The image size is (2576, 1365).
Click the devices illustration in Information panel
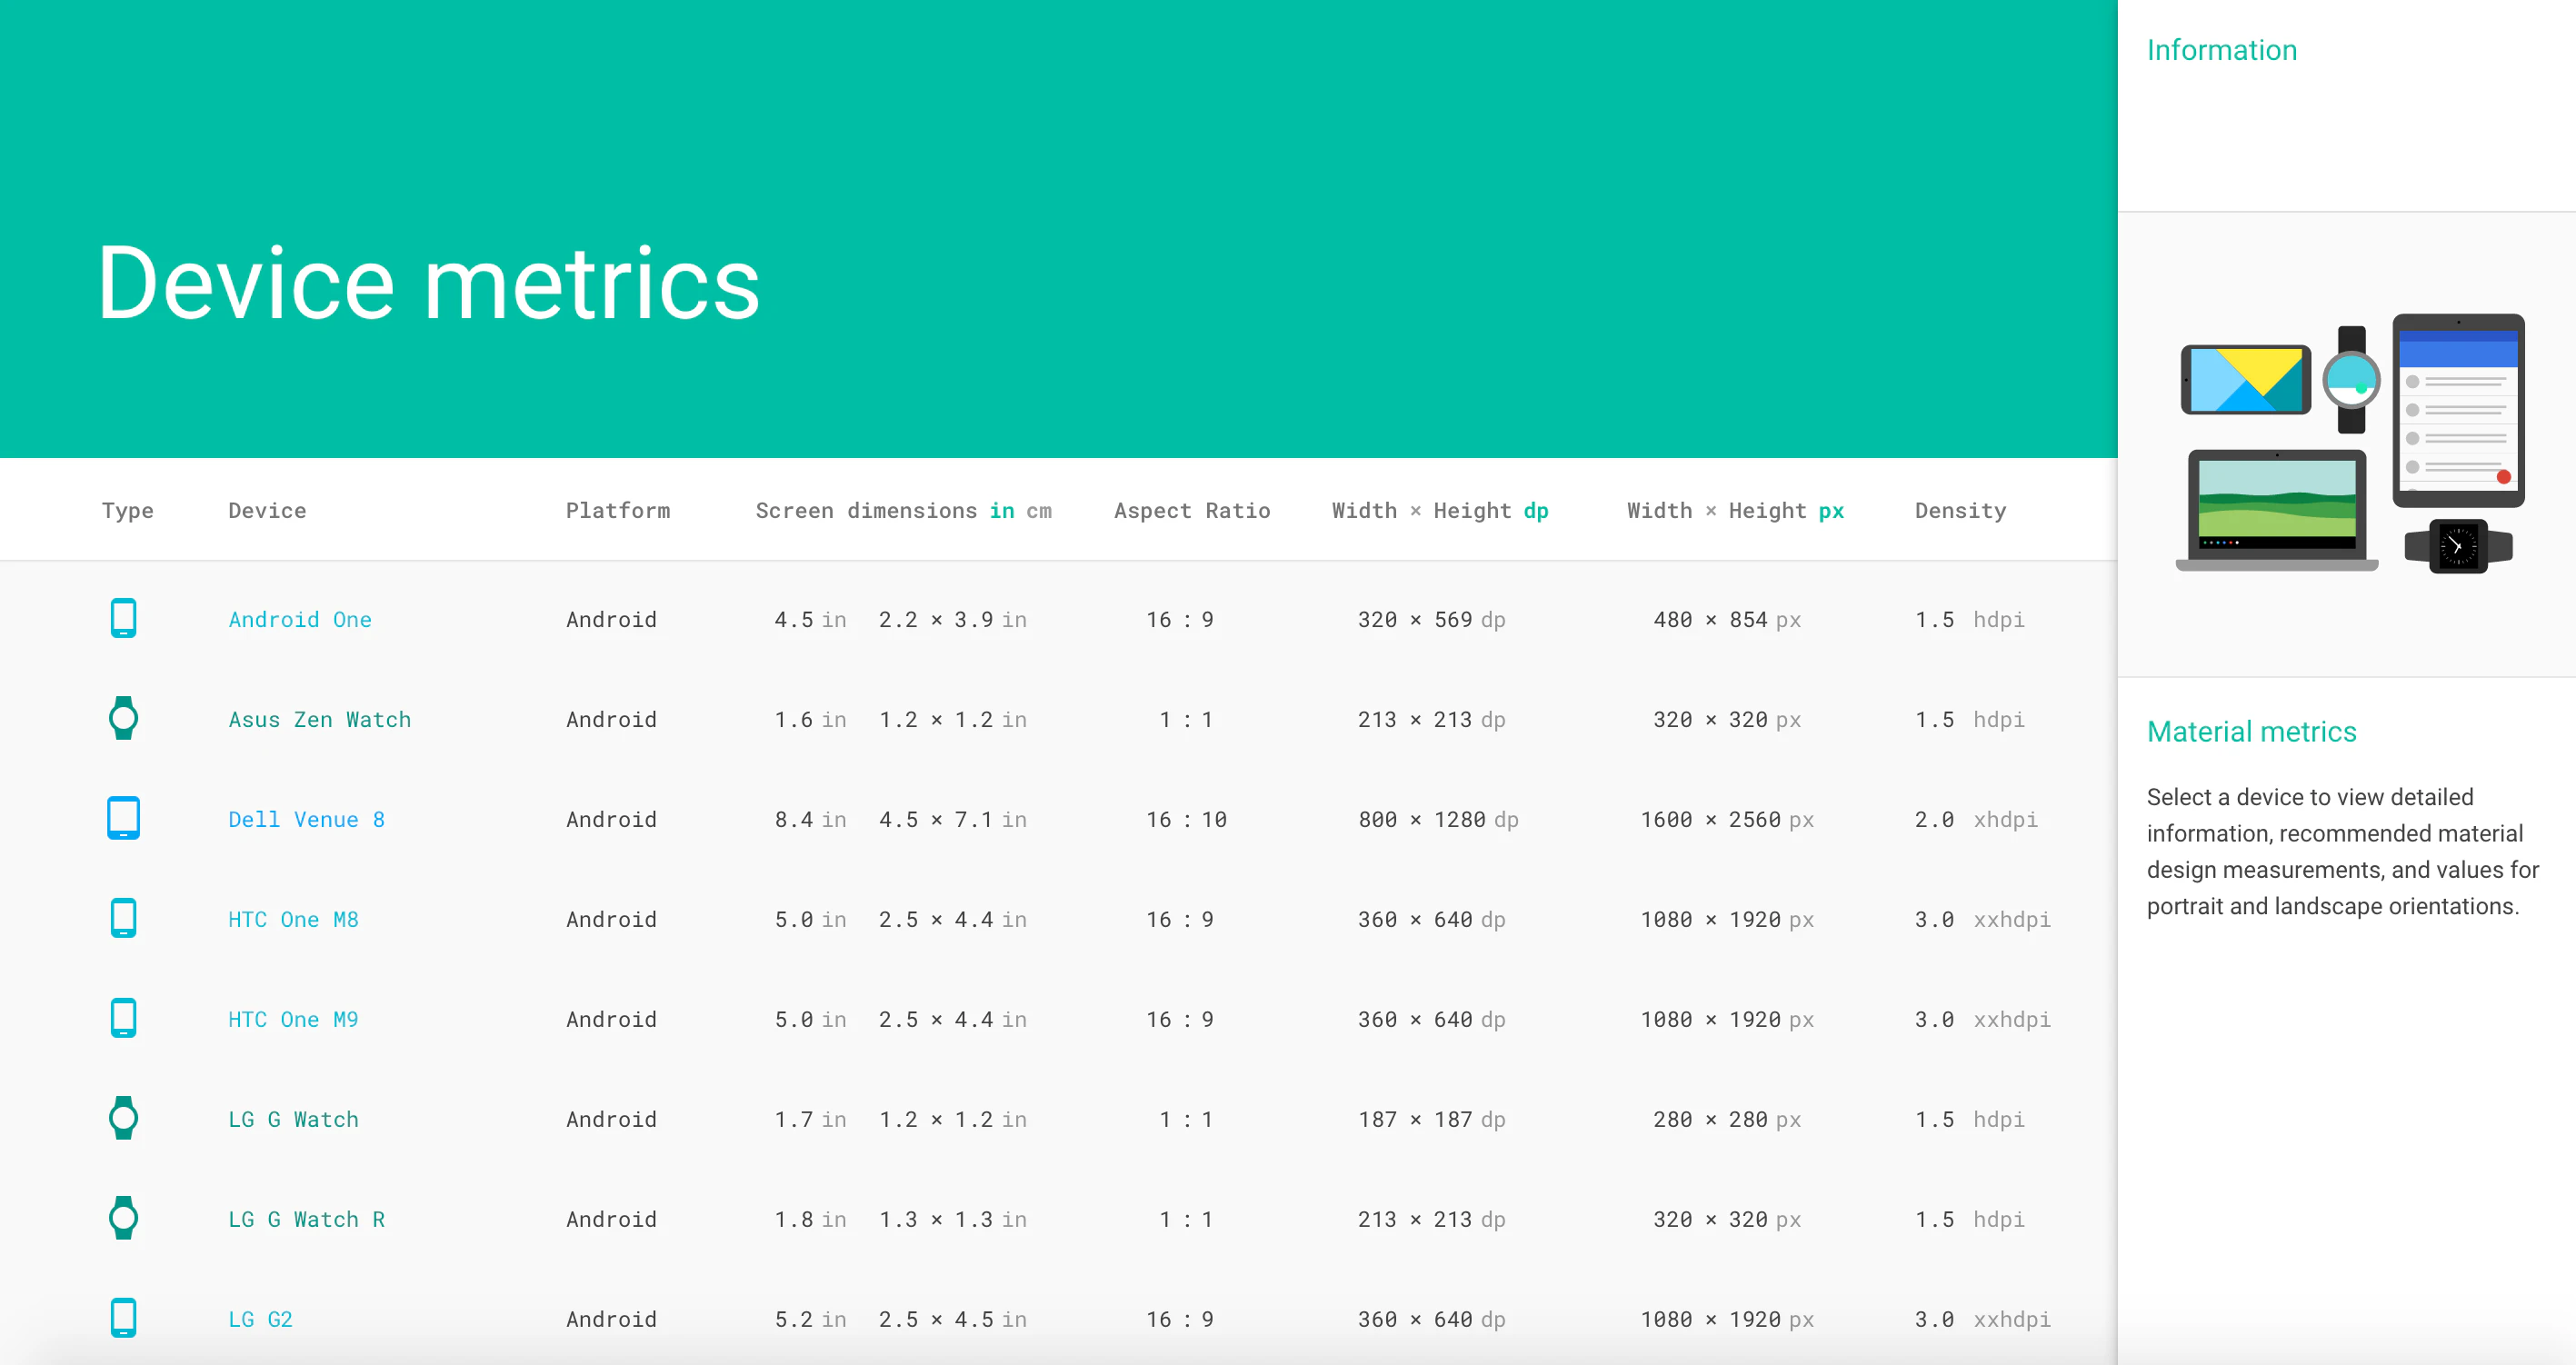tap(2349, 444)
